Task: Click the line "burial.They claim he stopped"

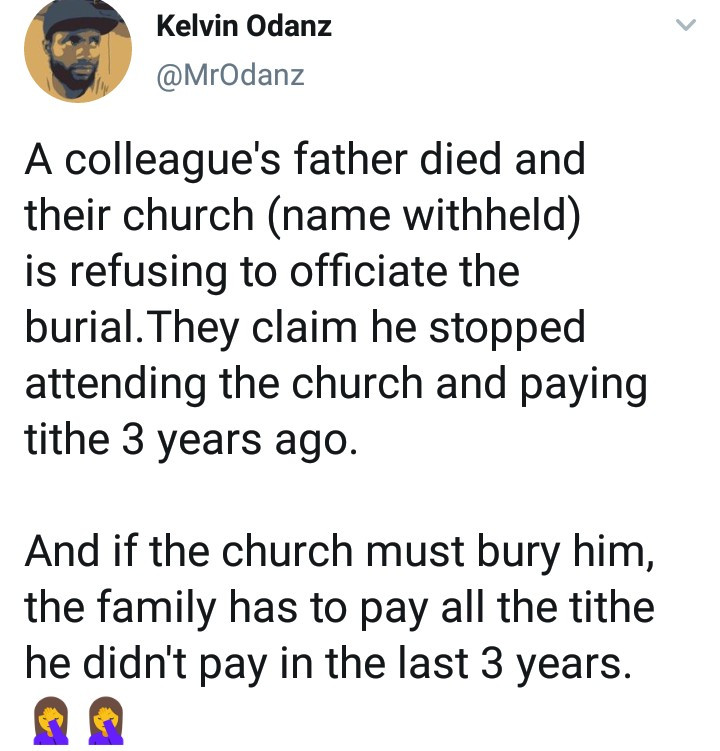Action: coord(305,329)
